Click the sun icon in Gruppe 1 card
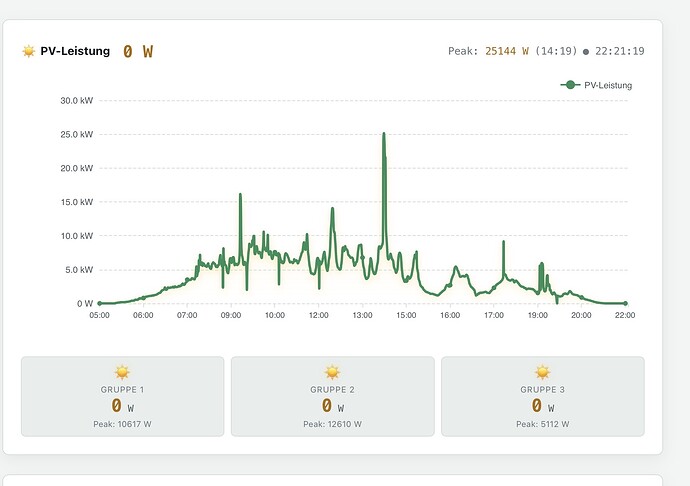690x486 pixels. (x=122, y=372)
